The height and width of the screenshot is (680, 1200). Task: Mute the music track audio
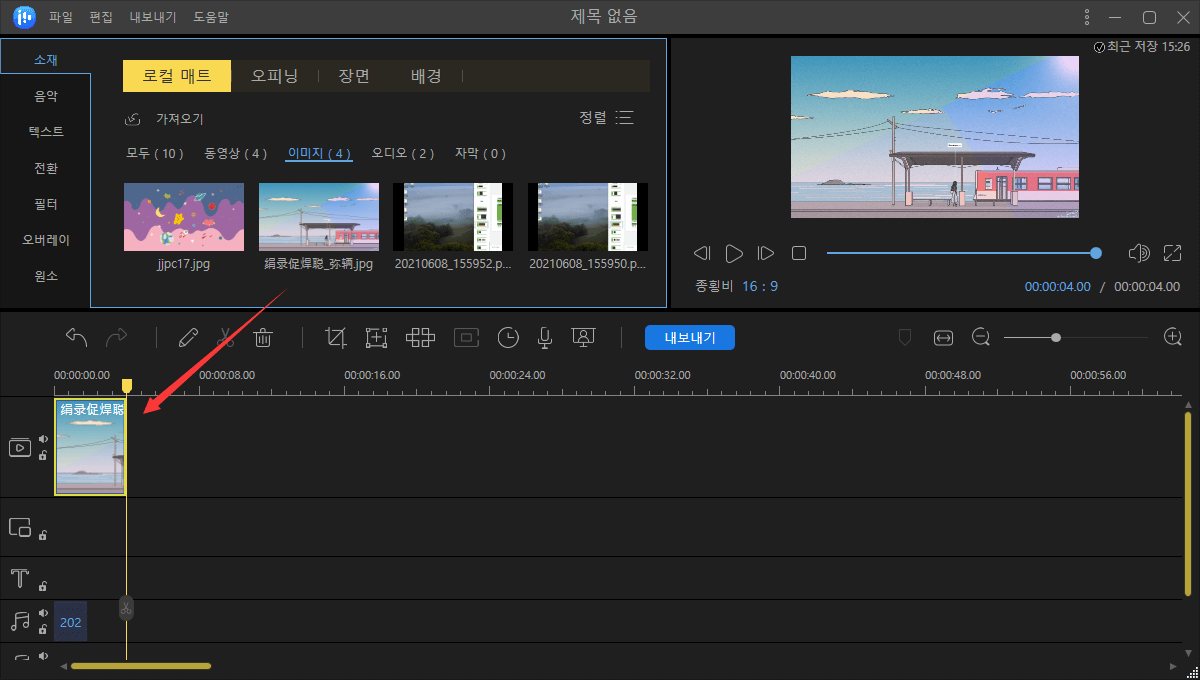click(x=42, y=612)
